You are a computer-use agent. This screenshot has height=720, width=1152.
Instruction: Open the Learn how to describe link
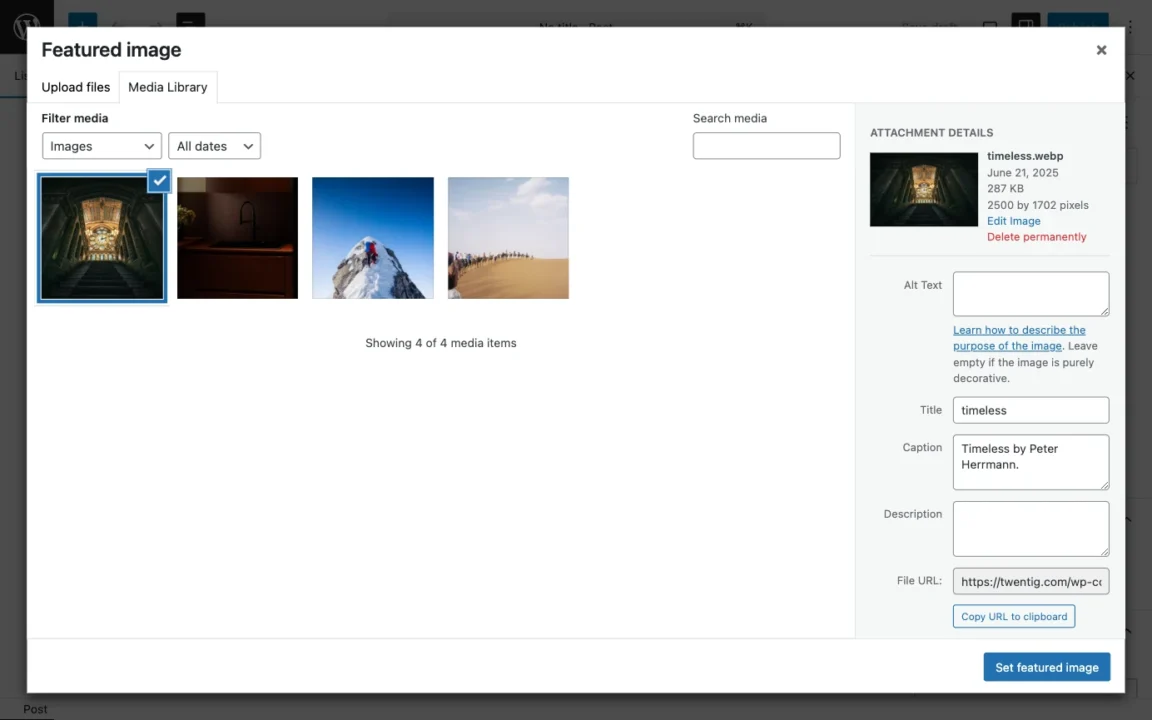click(x=1019, y=338)
